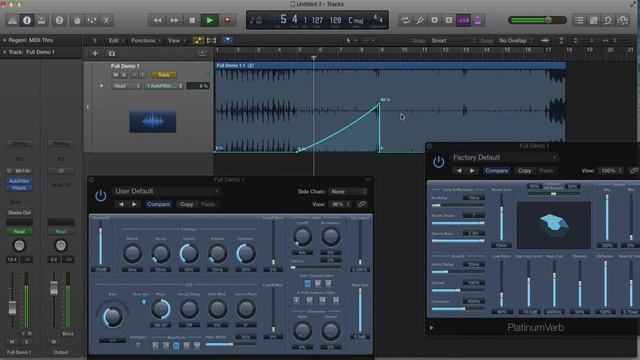Click the red Record button

pyautogui.click(x=227, y=20)
